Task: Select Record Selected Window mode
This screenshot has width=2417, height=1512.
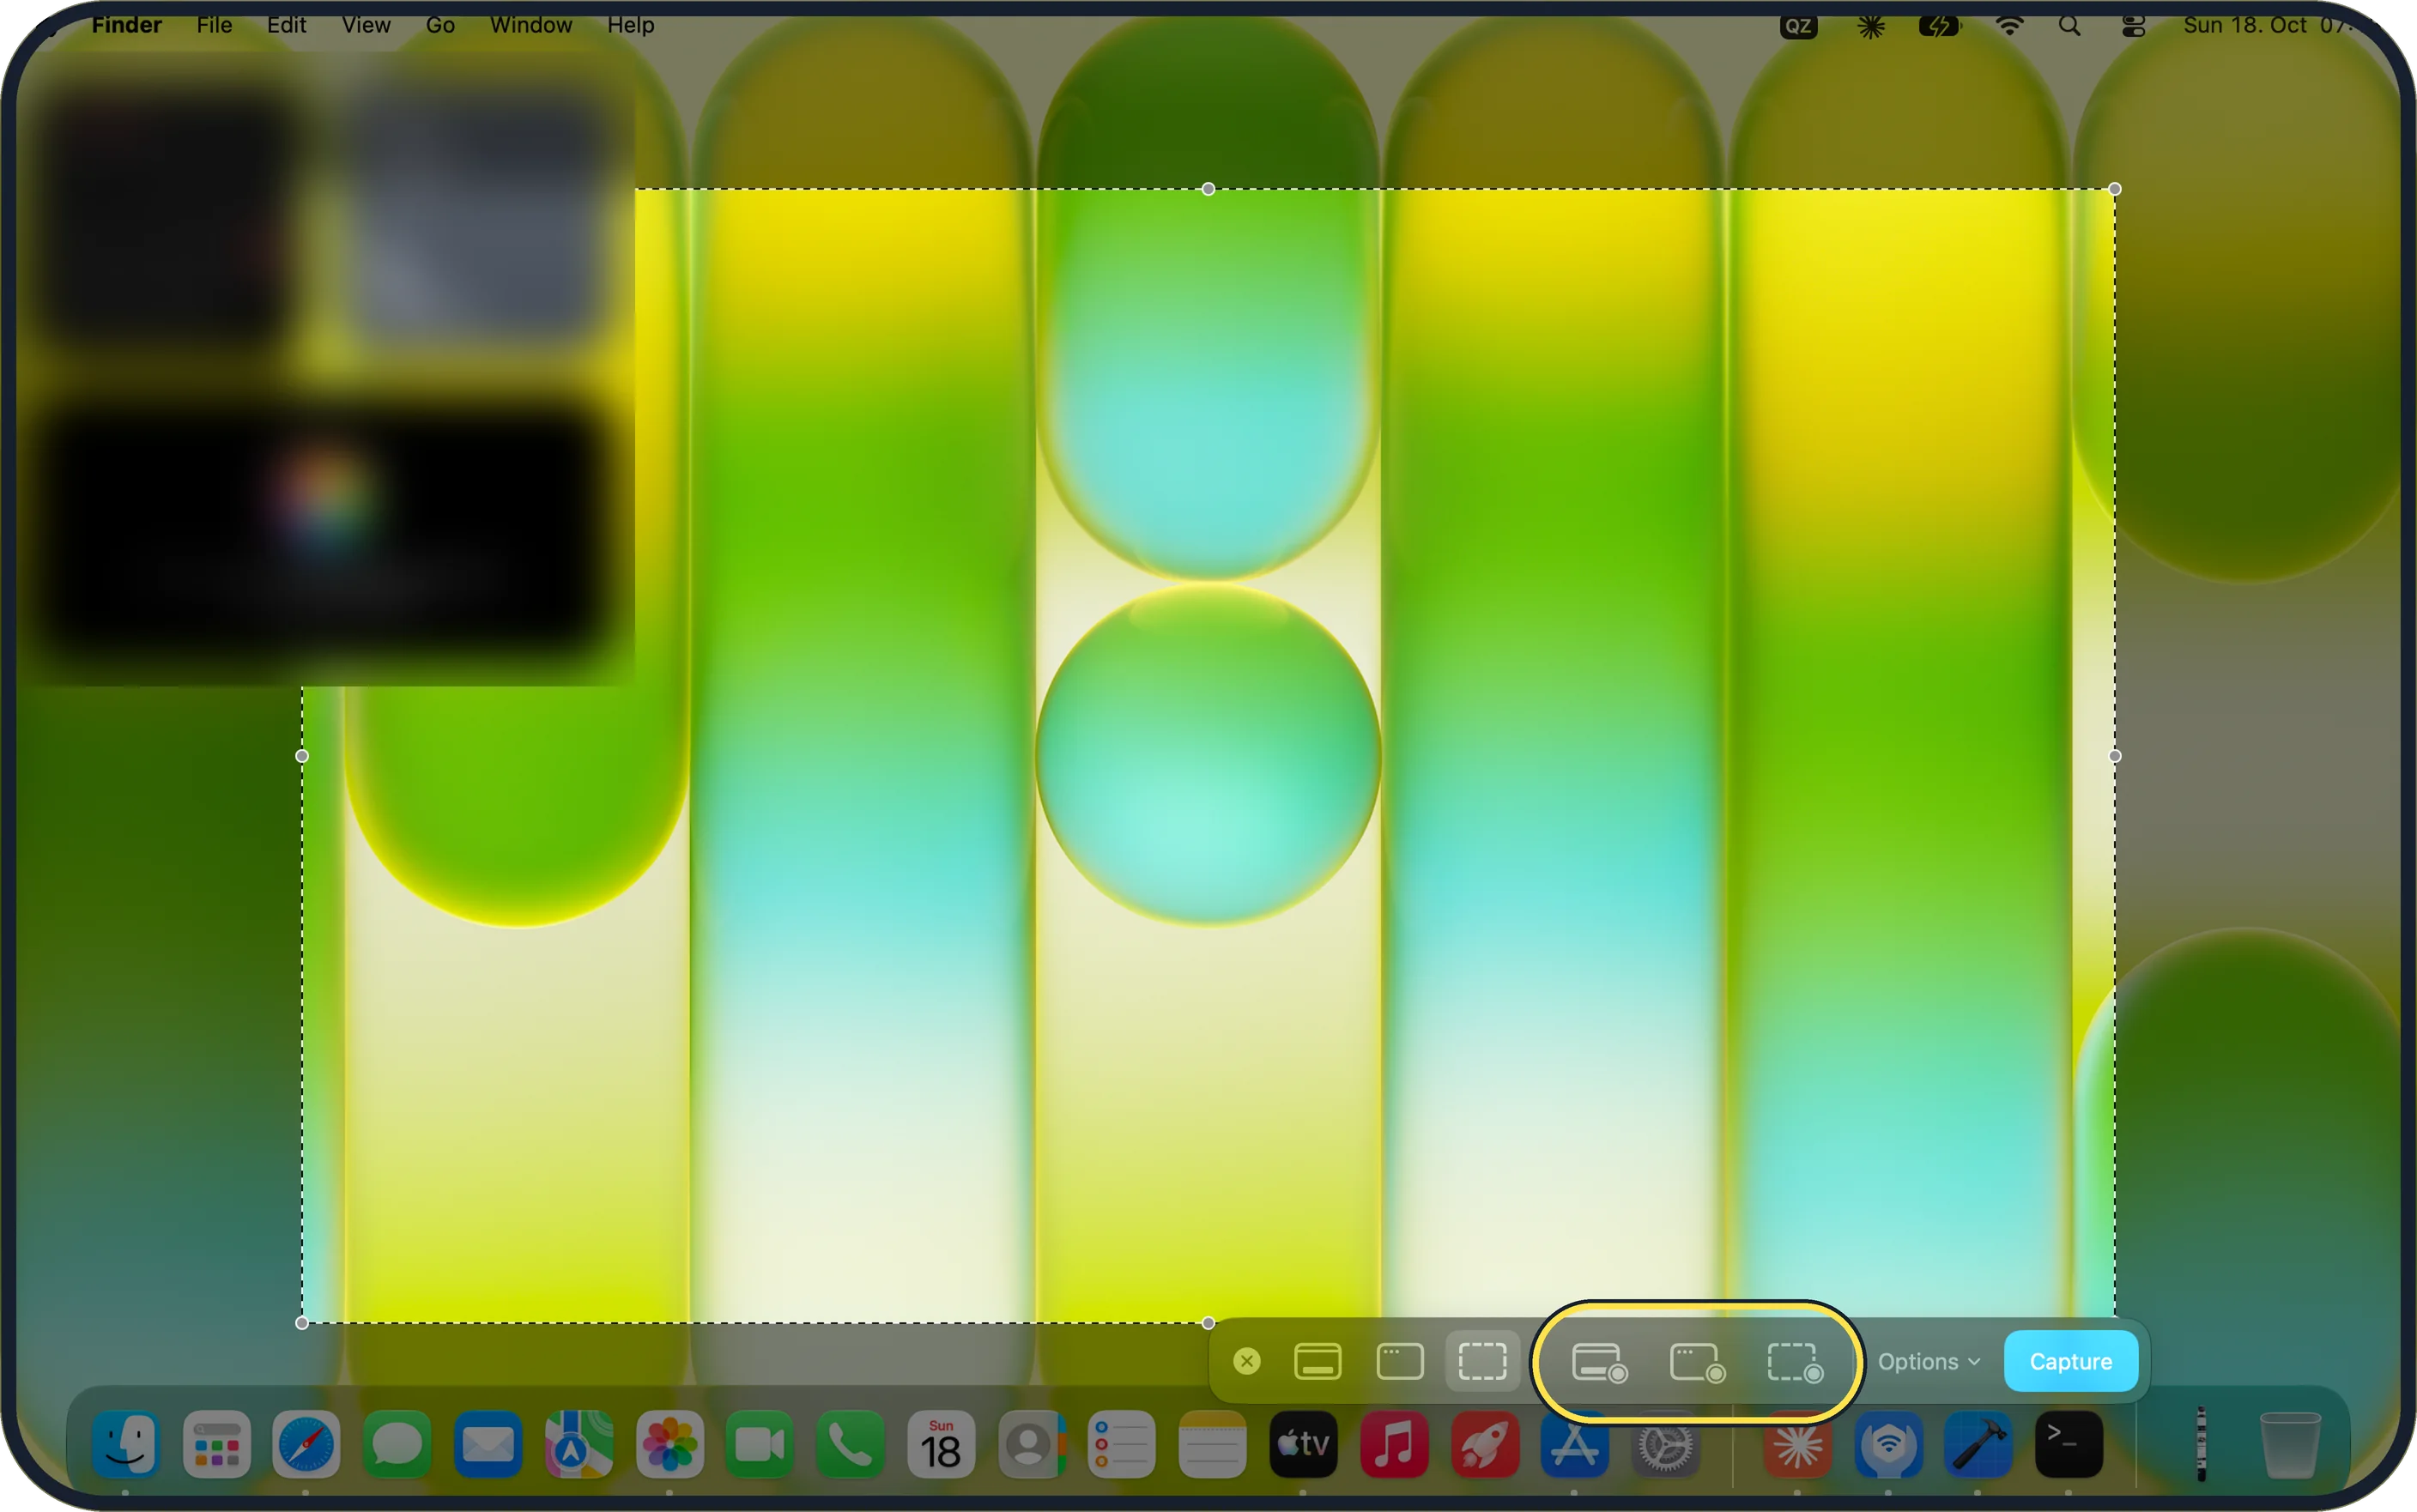Action: pyautogui.click(x=1697, y=1362)
